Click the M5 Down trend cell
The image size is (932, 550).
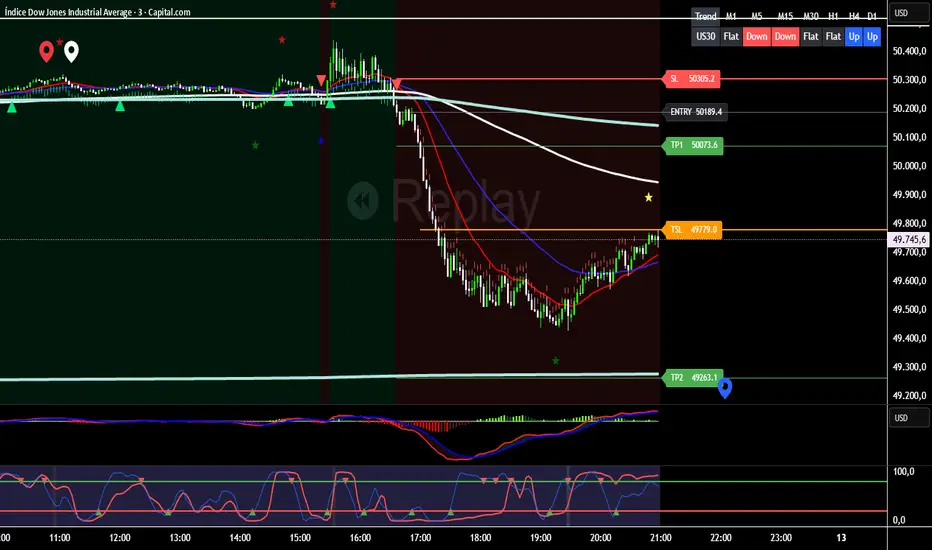[756, 36]
